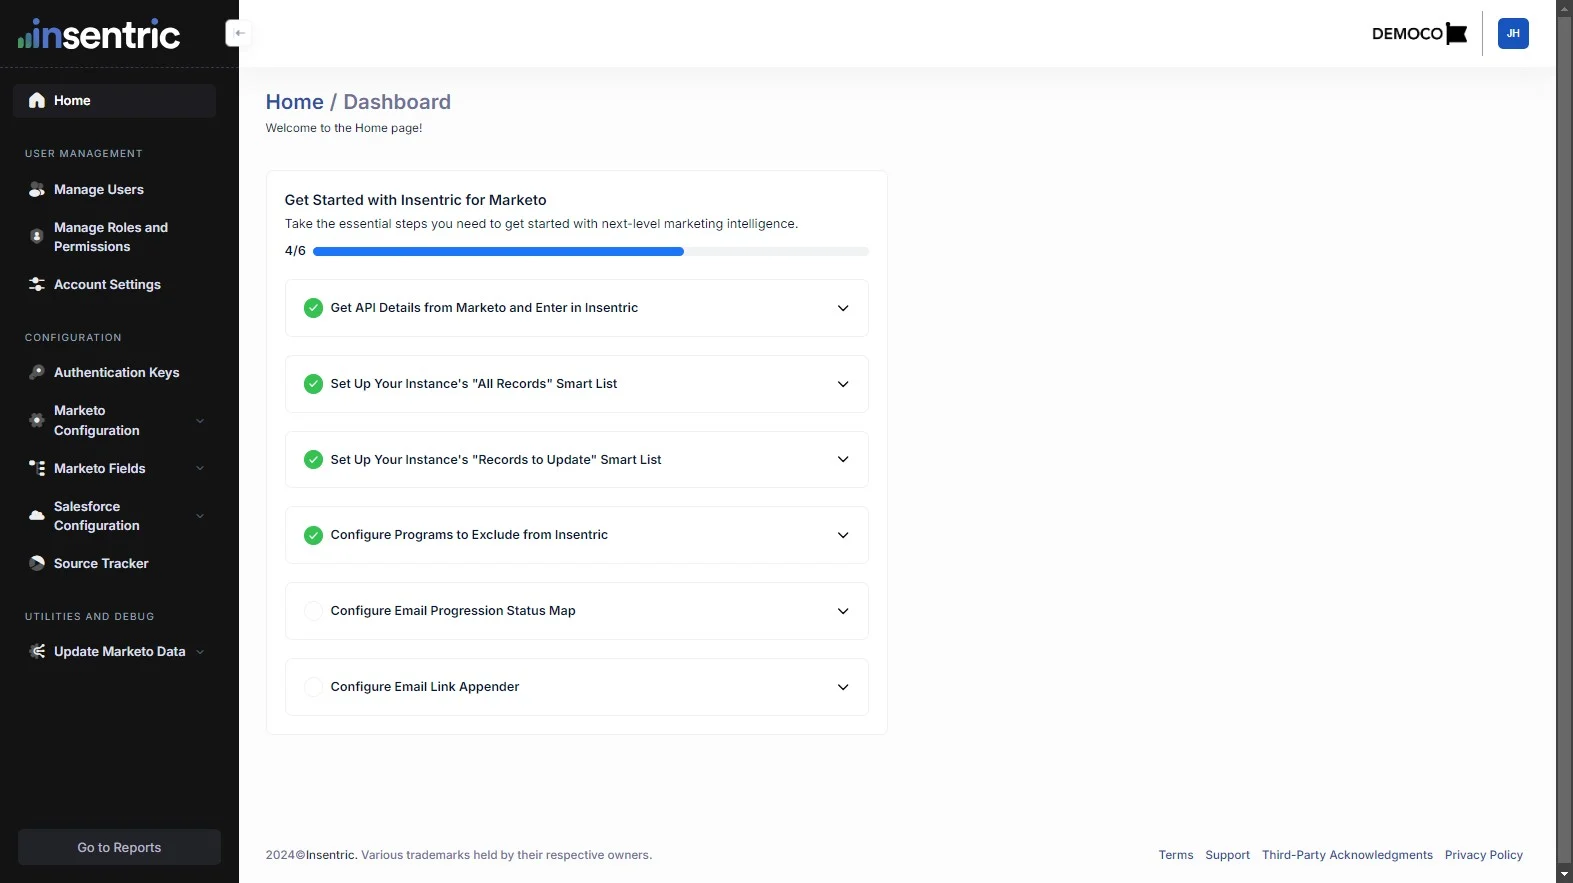Screen dimensions: 1573x883
Task: Click the page vertical scrollbar
Action: [1565, 440]
